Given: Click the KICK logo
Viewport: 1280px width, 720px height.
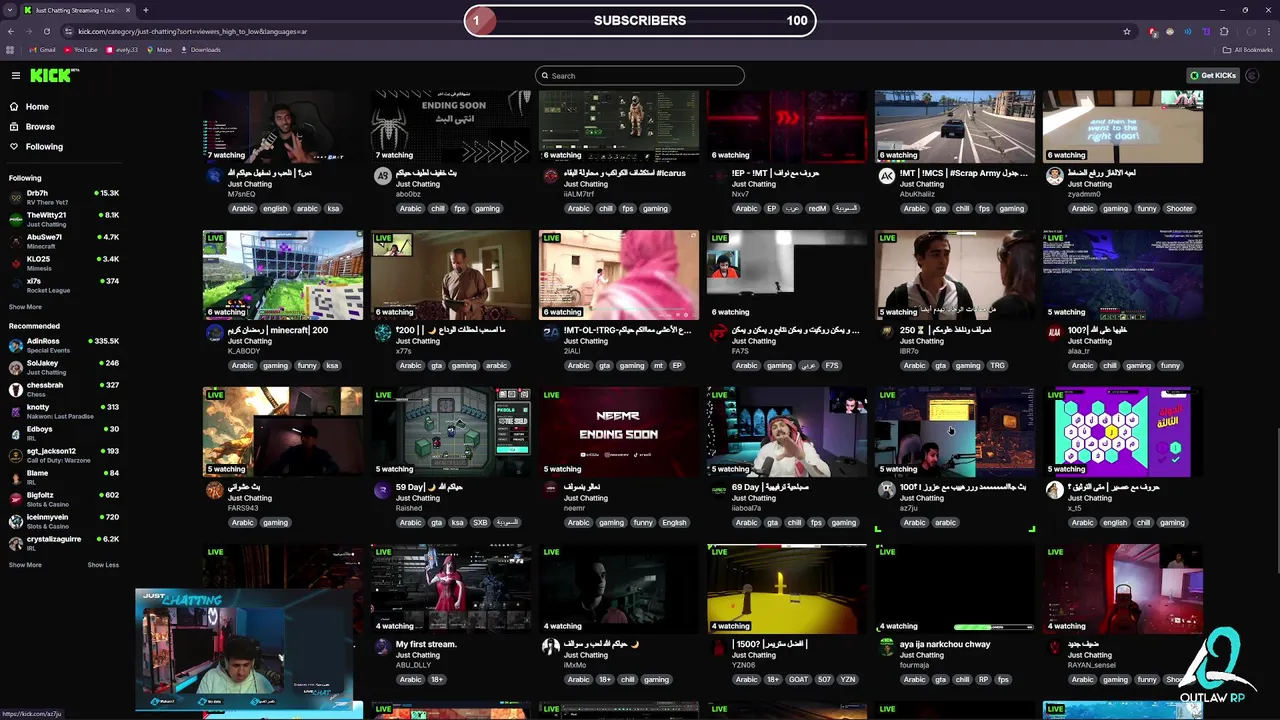Looking at the screenshot, I should [52, 75].
